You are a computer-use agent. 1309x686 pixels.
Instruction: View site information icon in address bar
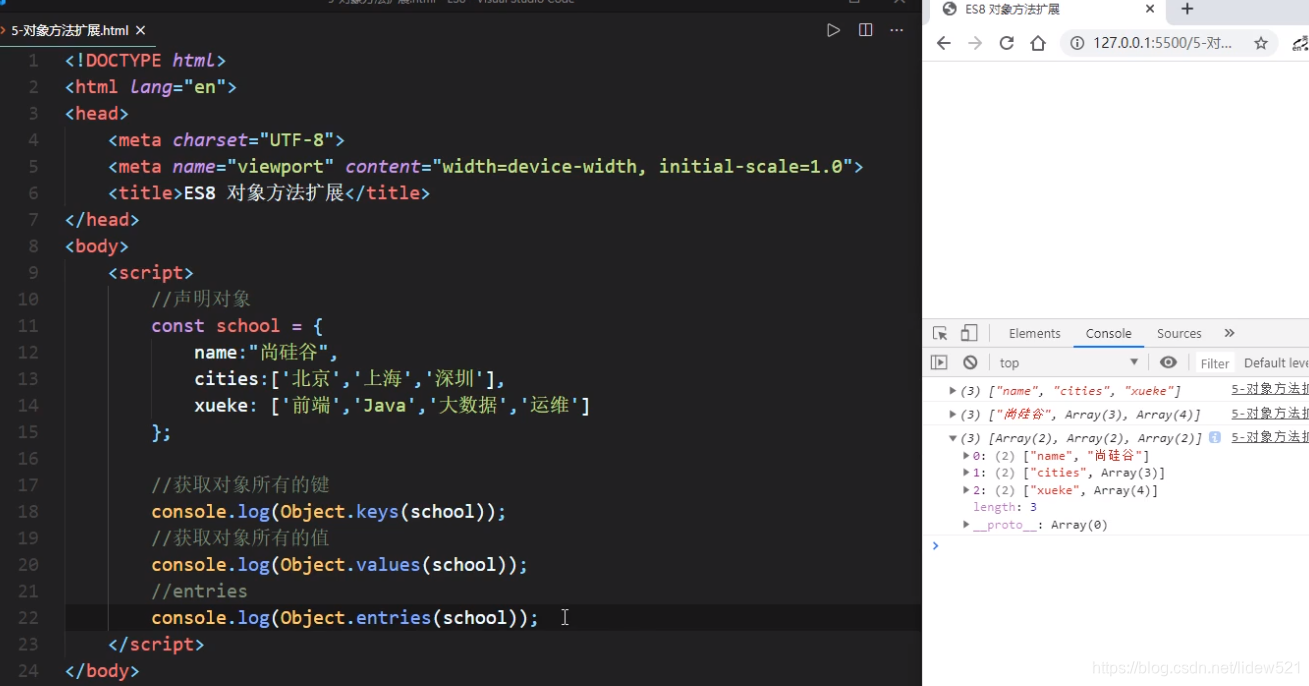click(x=1077, y=43)
